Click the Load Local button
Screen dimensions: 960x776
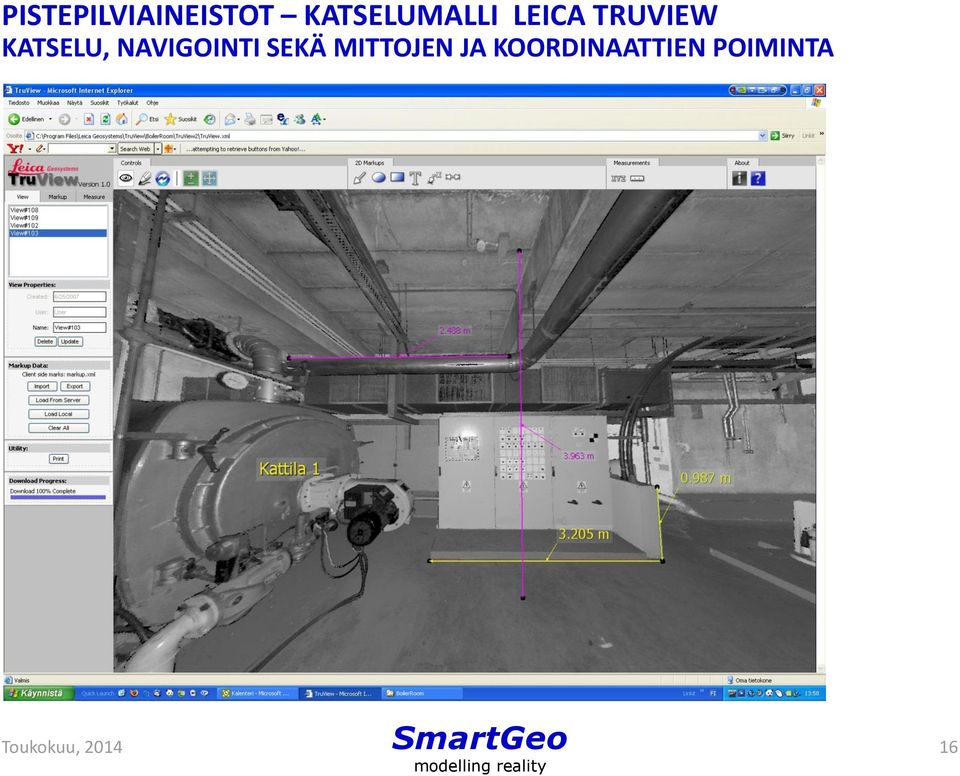[58, 415]
